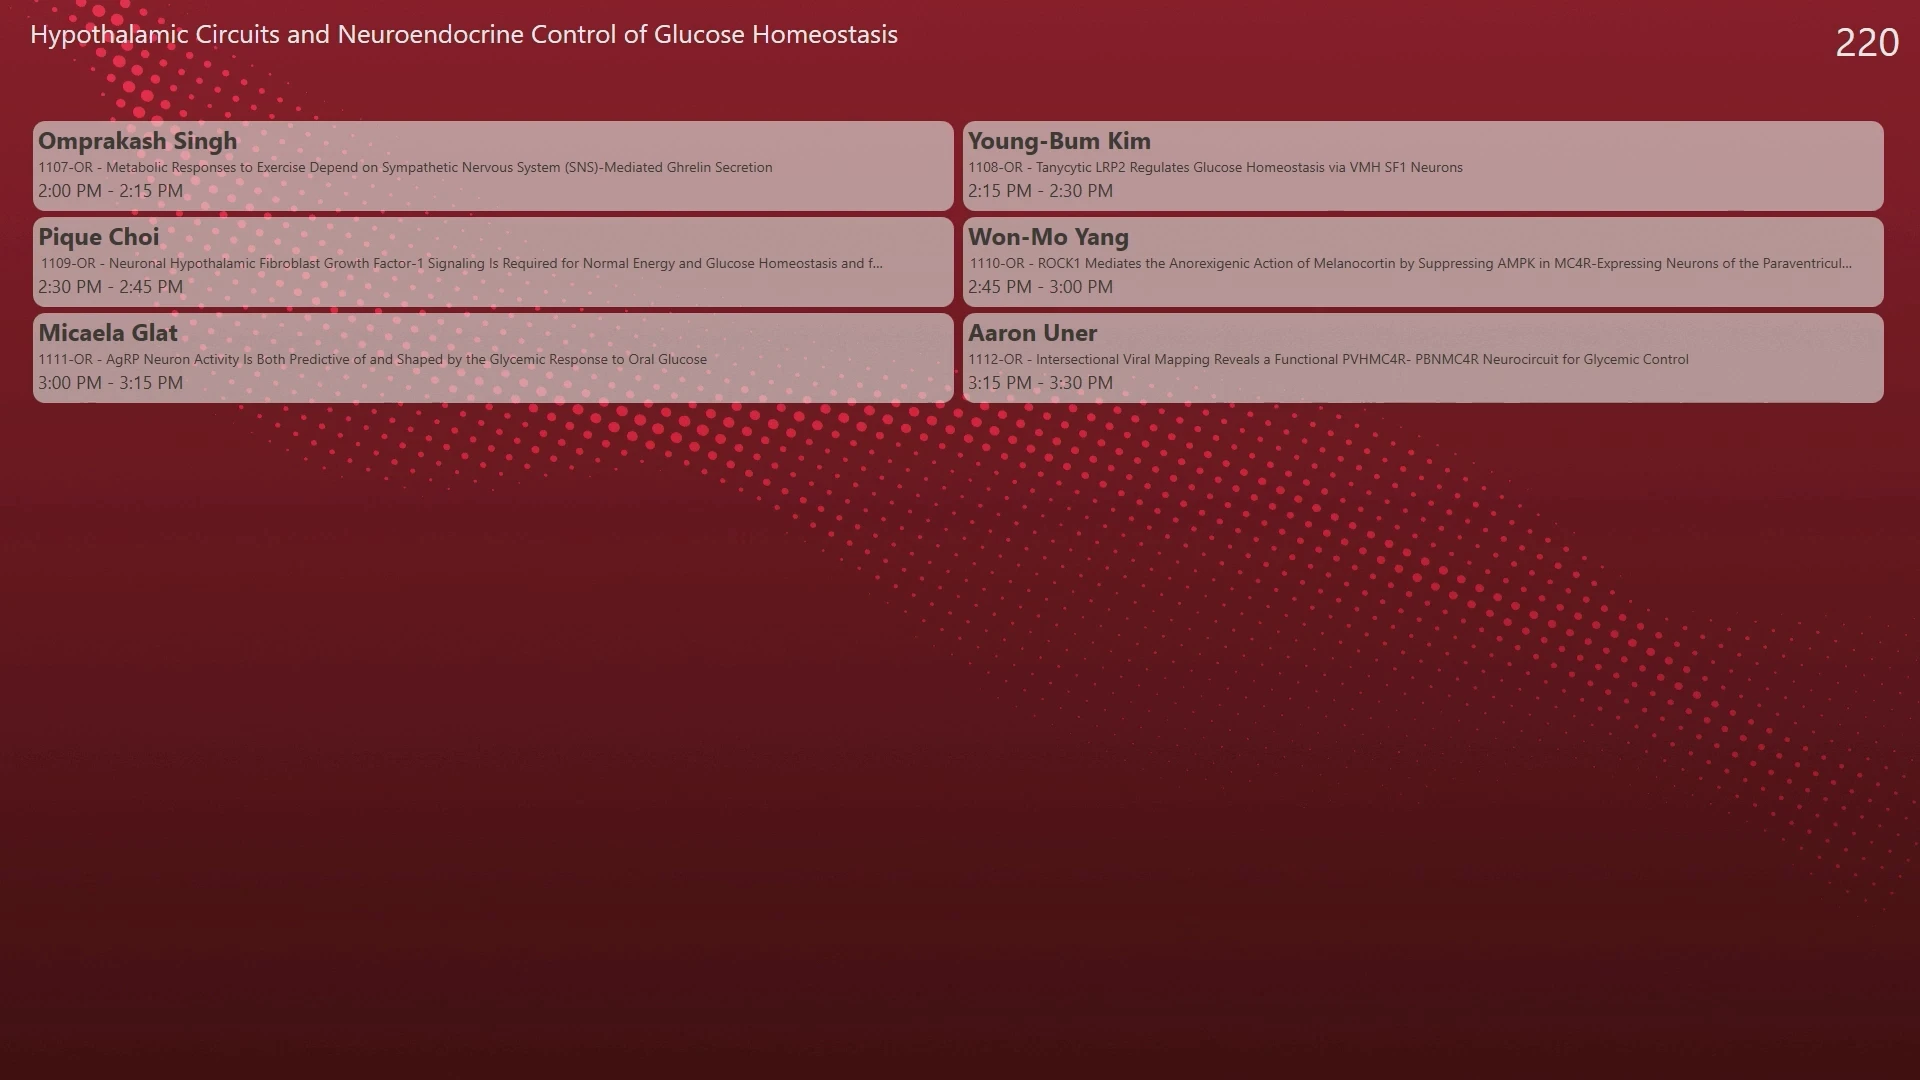The height and width of the screenshot is (1080, 1920).
Task: Select Won-Mo Yang session card
Action: (x=1423, y=262)
